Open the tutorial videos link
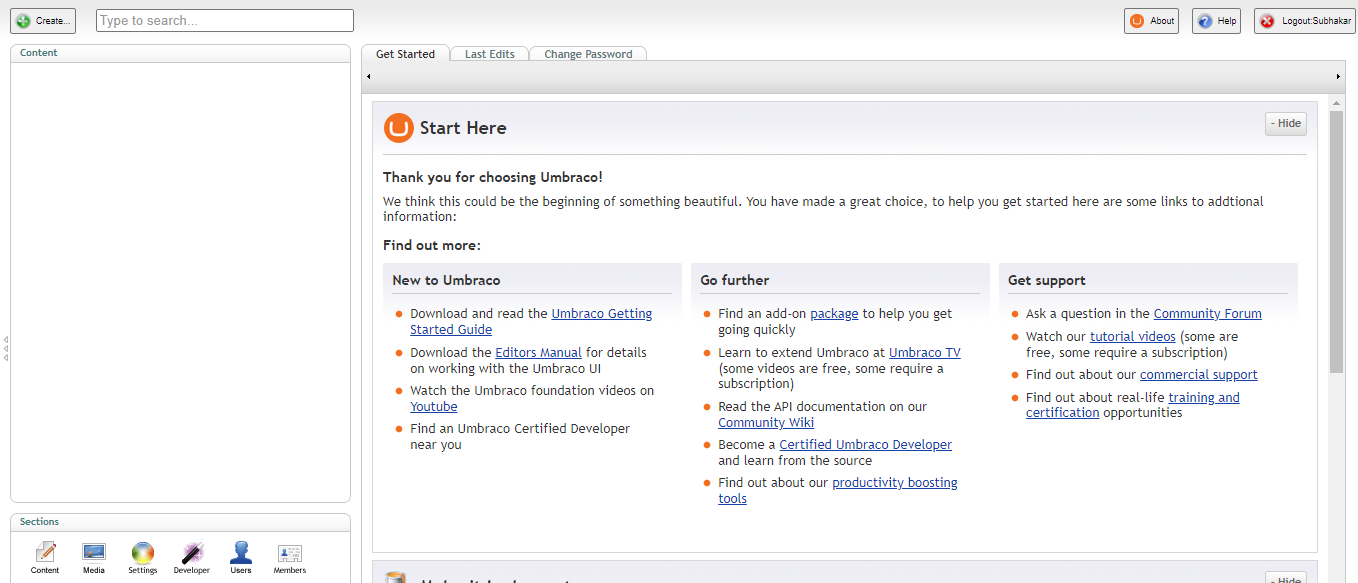 pyautogui.click(x=1132, y=336)
